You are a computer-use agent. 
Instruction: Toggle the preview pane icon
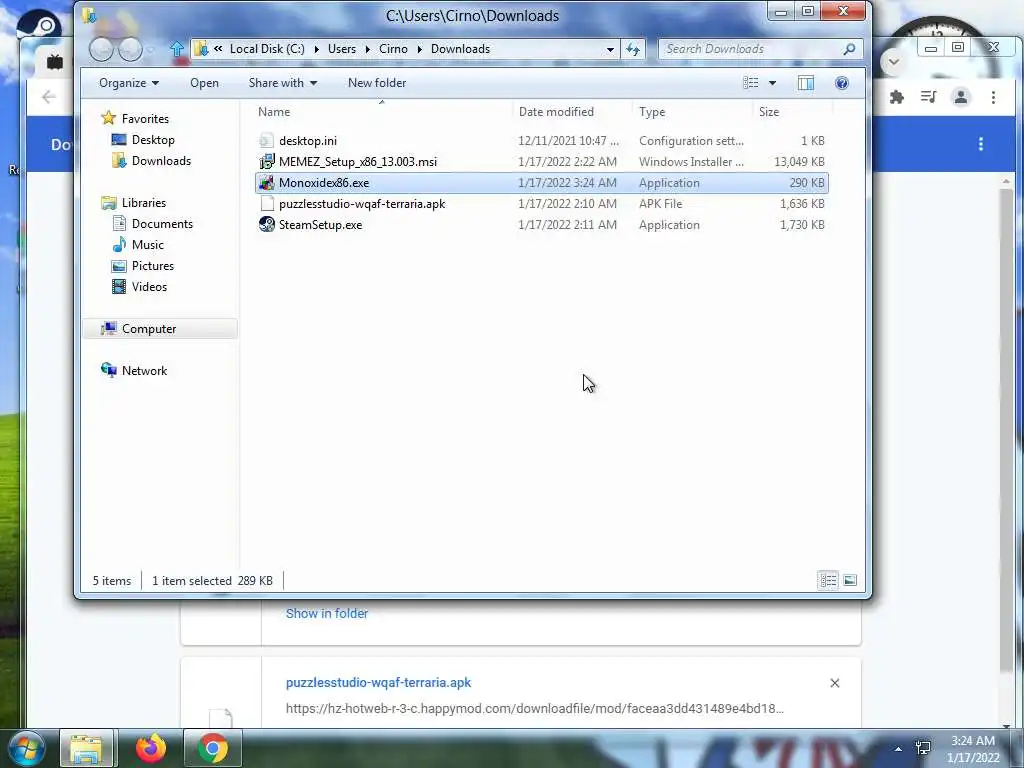[x=806, y=83]
